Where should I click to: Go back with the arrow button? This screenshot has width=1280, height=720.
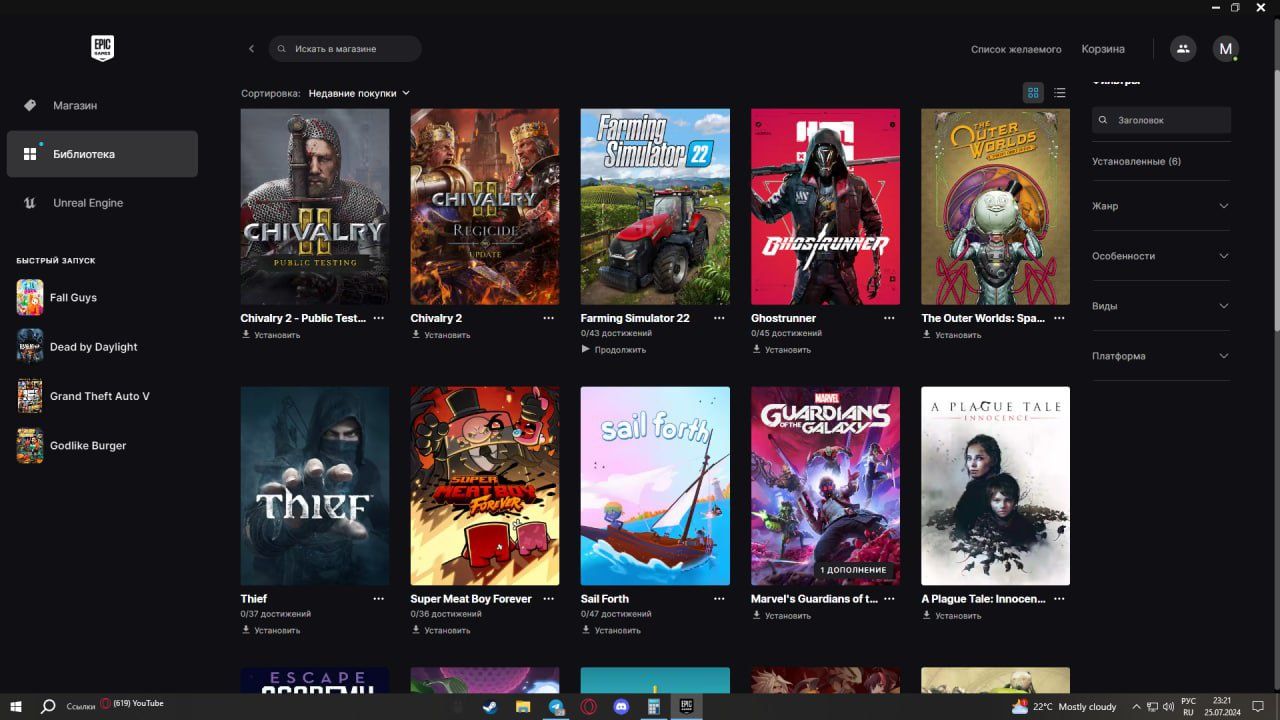coord(251,48)
